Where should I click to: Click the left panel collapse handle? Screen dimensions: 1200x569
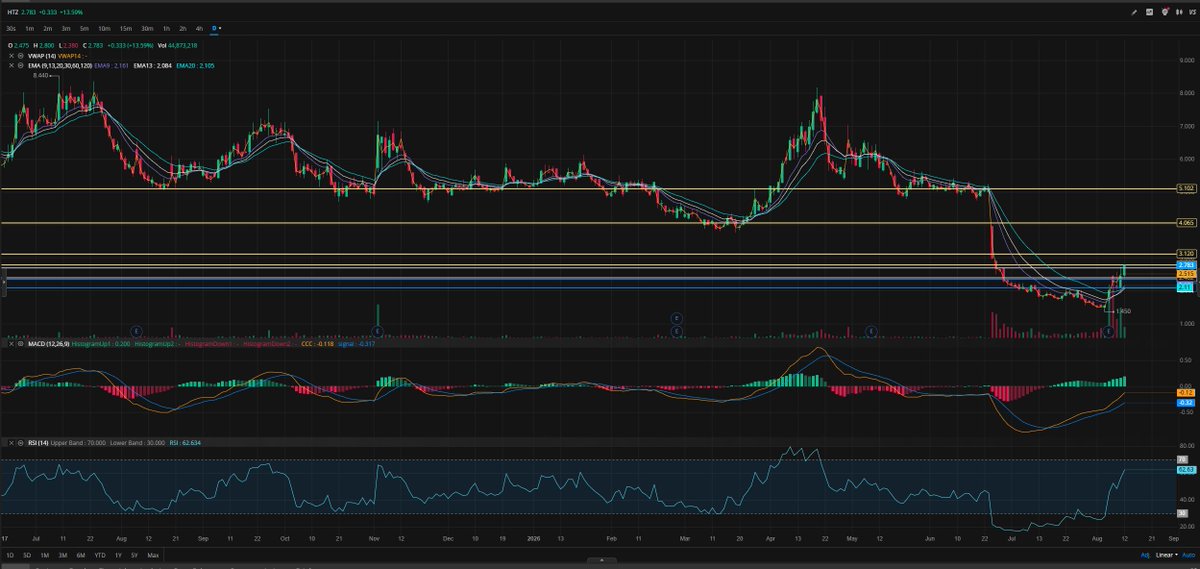[x=2, y=284]
